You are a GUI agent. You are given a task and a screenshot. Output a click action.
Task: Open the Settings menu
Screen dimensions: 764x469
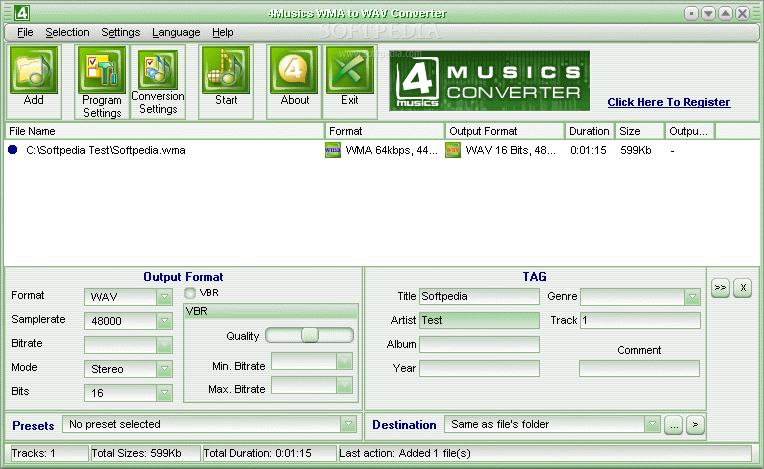(x=120, y=33)
